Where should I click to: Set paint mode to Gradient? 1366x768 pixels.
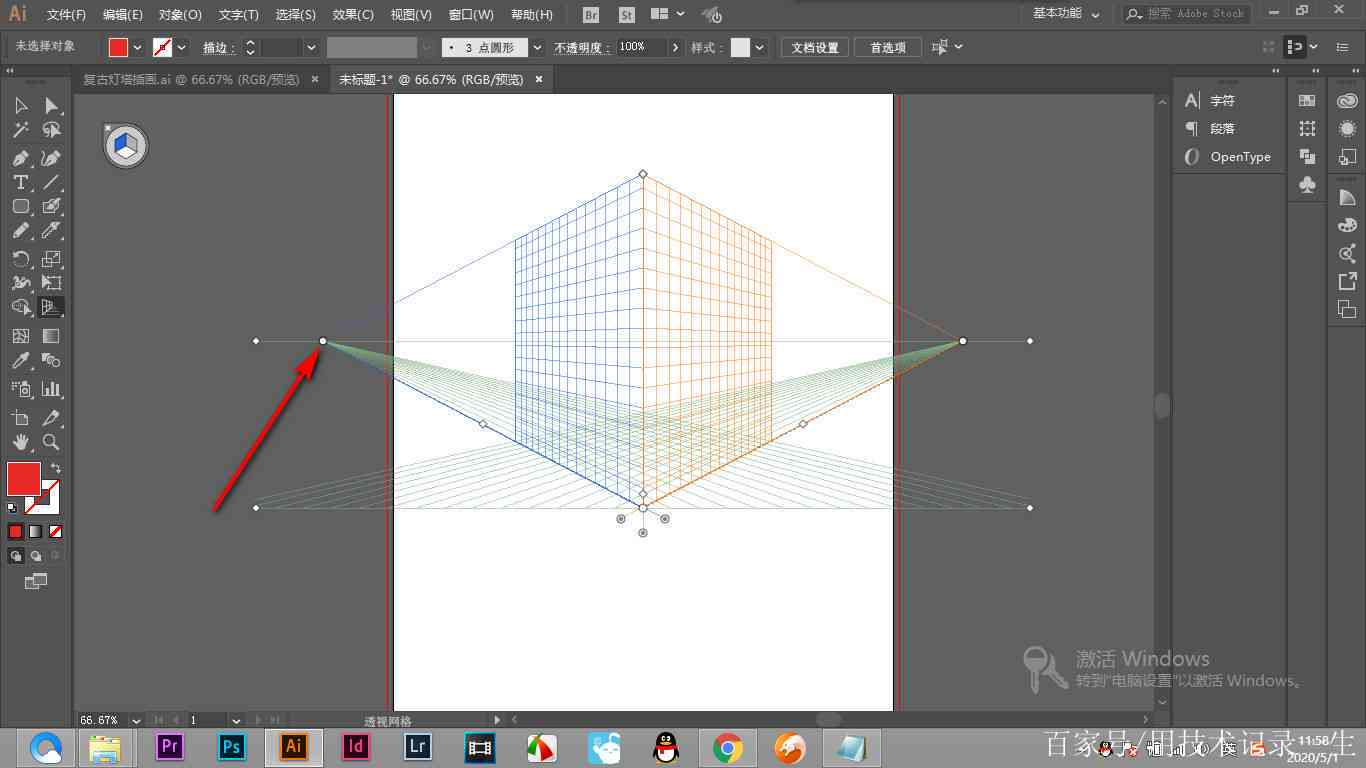tap(35, 532)
